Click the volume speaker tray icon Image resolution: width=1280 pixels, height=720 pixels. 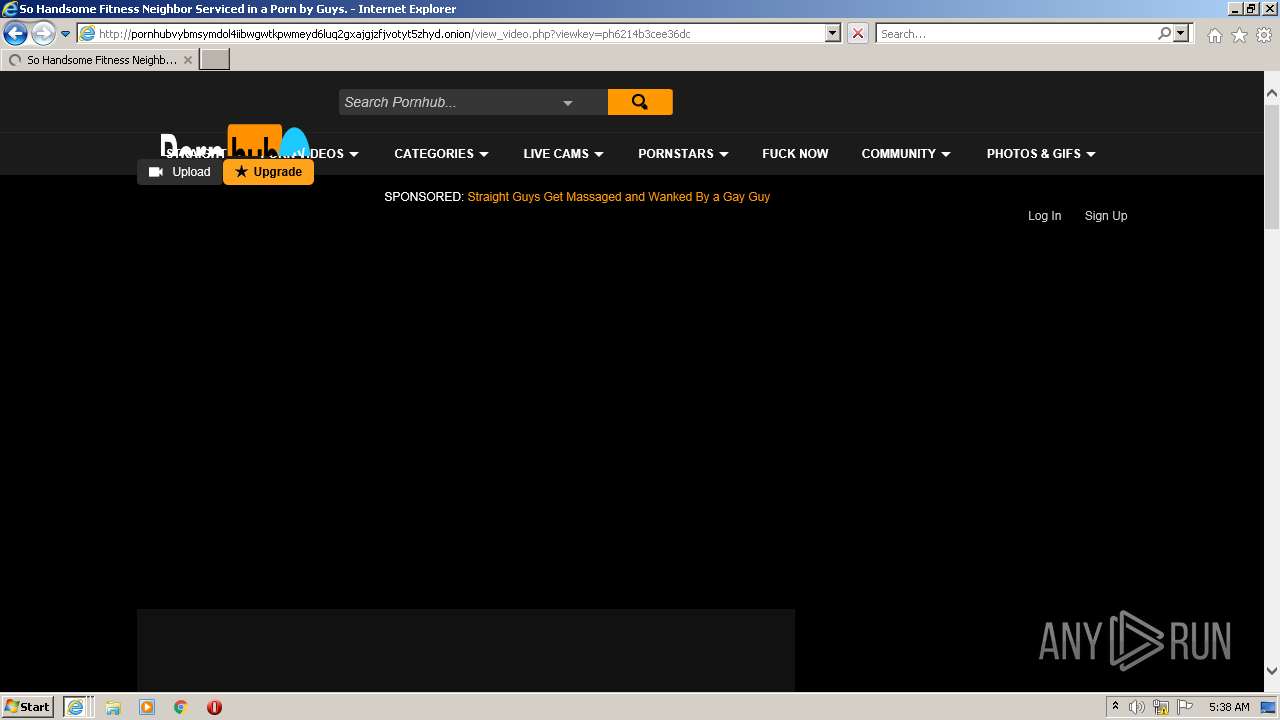pyautogui.click(x=1137, y=707)
